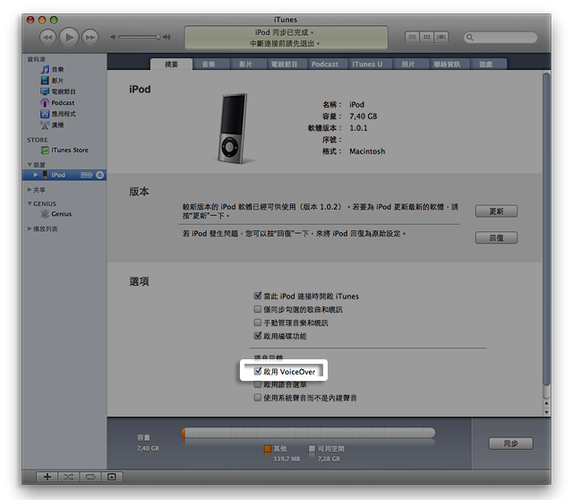Switch to the 電視節目 tab
The height and width of the screenshot is (500, 573).
285,64
